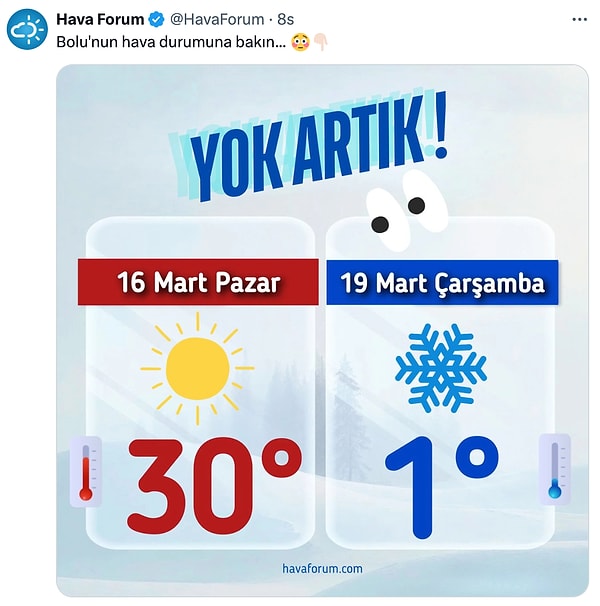Click the YOK ARTIK! headline
The image size is (600, 606).
[x=309, y=148]
